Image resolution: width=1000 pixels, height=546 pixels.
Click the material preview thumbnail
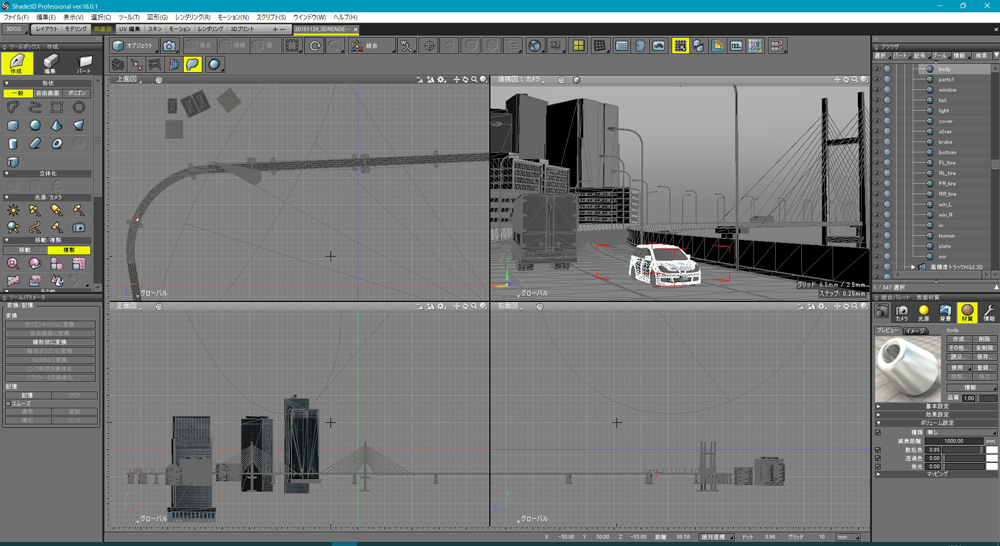click(x=908, y=367)
